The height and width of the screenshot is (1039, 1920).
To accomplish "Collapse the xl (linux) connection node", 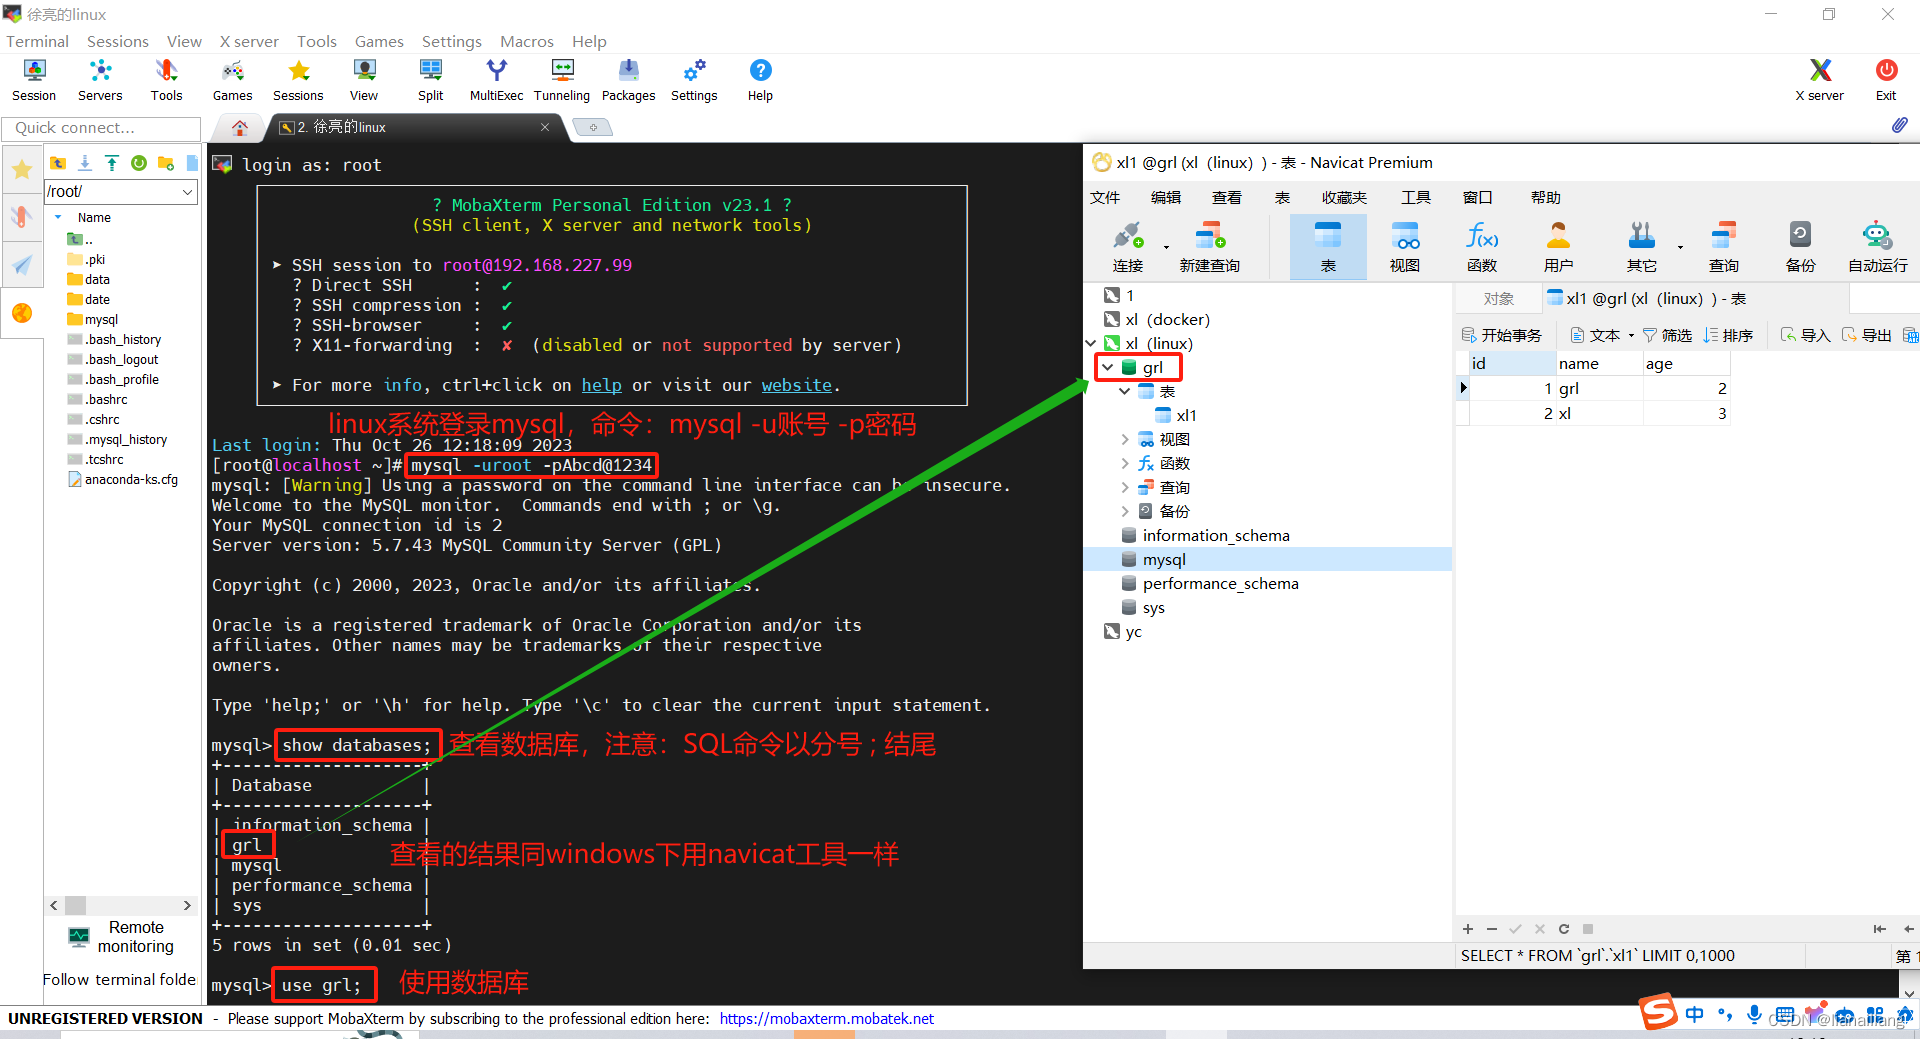I will [1091, 343].
